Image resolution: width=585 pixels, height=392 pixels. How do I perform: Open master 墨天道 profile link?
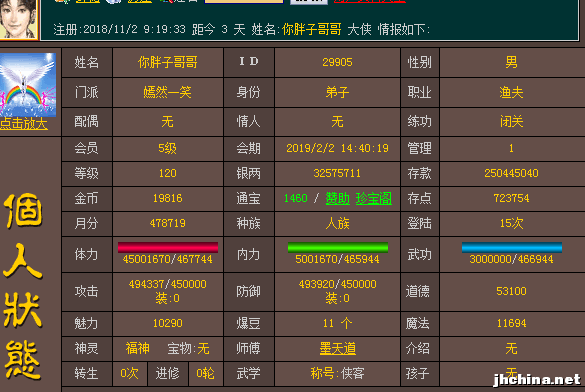pos(338,349)
